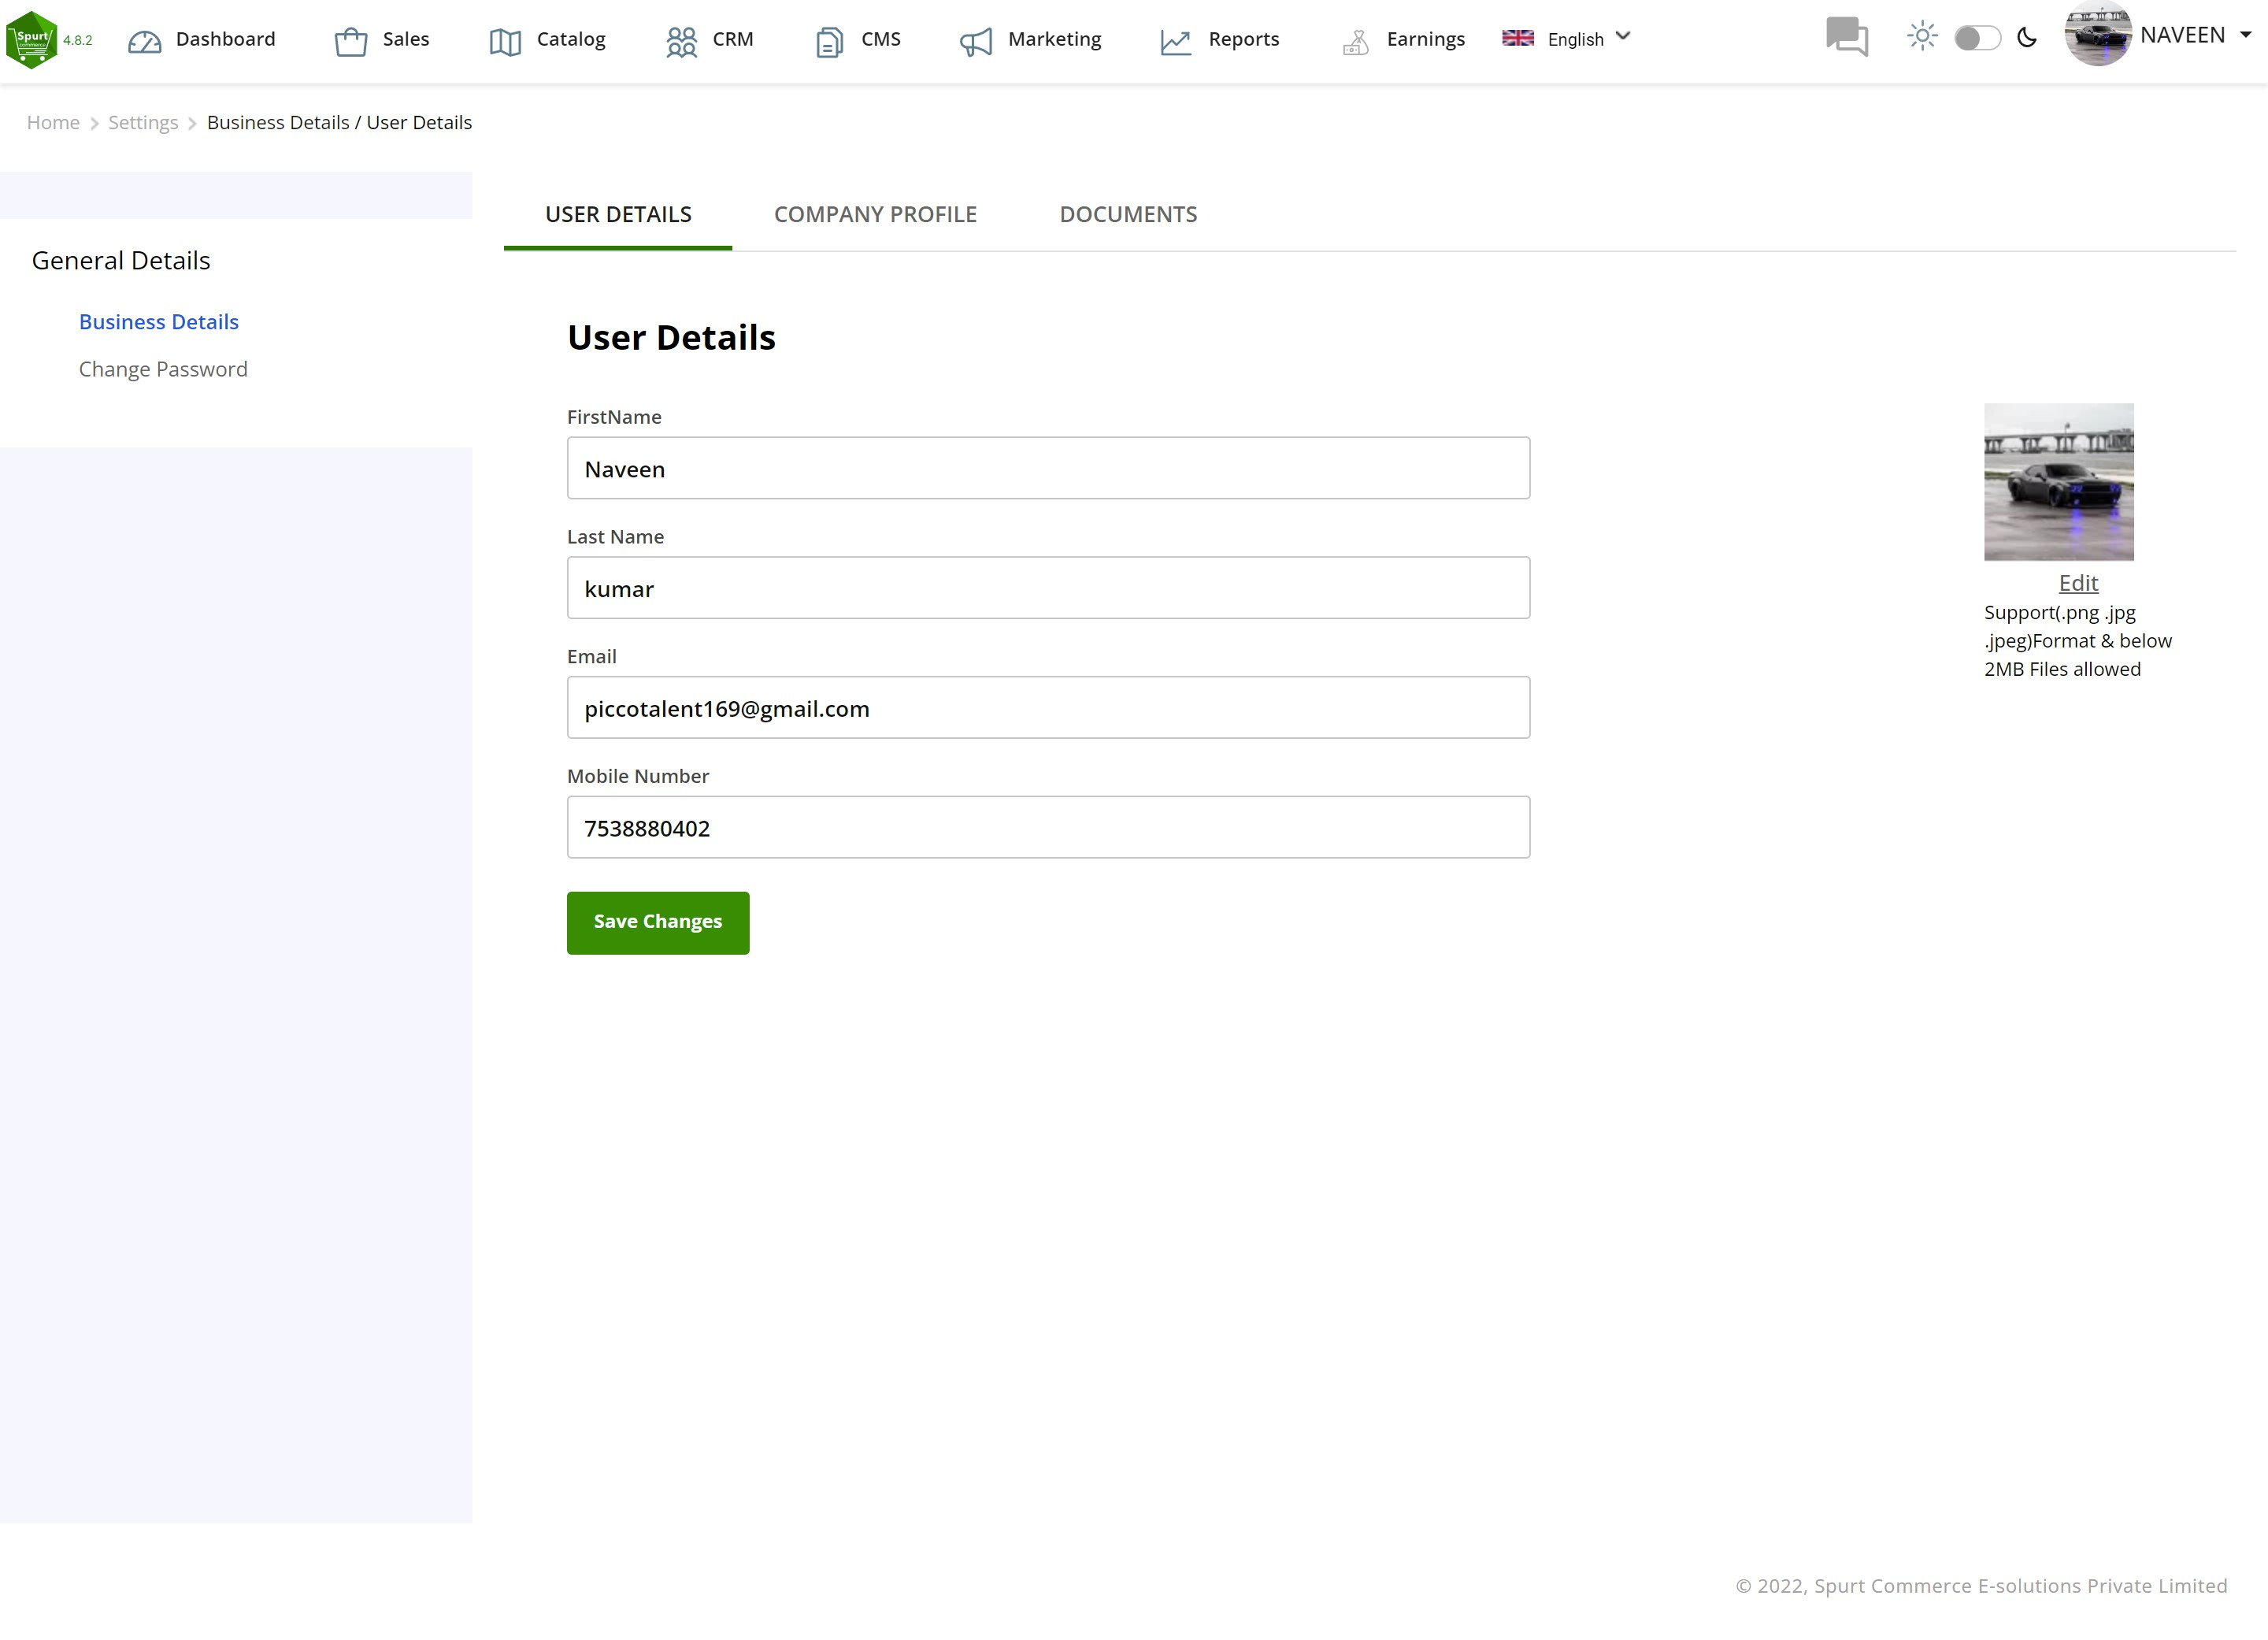2268x1640 pixels.
Task: Click the CRM menu label
Action: 733,39
